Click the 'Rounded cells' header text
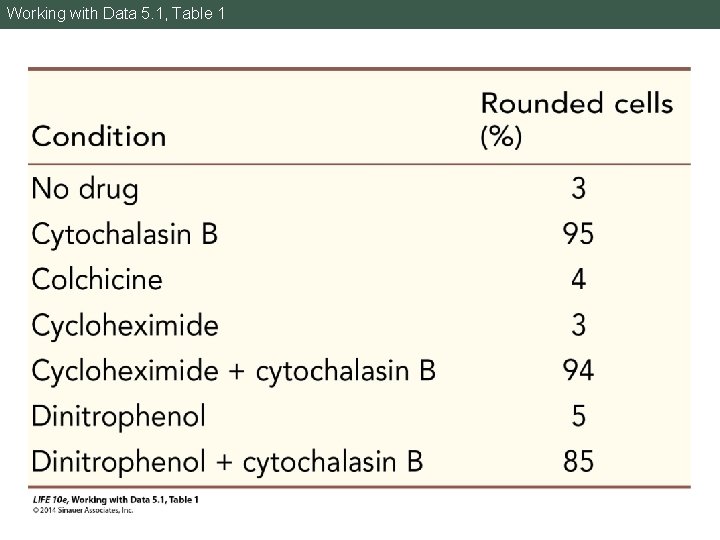This screenshot has width=720, height=540. click(x=577, y=103)
